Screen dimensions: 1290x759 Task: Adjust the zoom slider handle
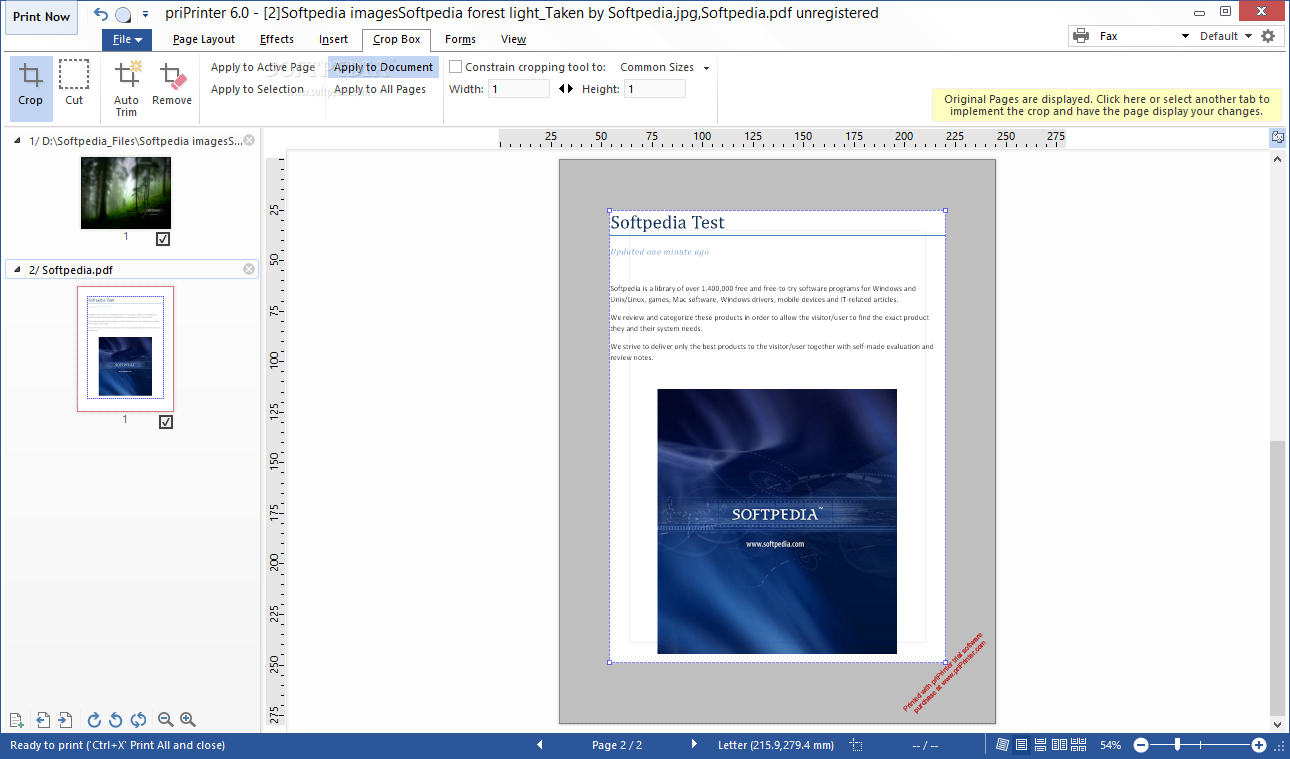[1178, 745]
